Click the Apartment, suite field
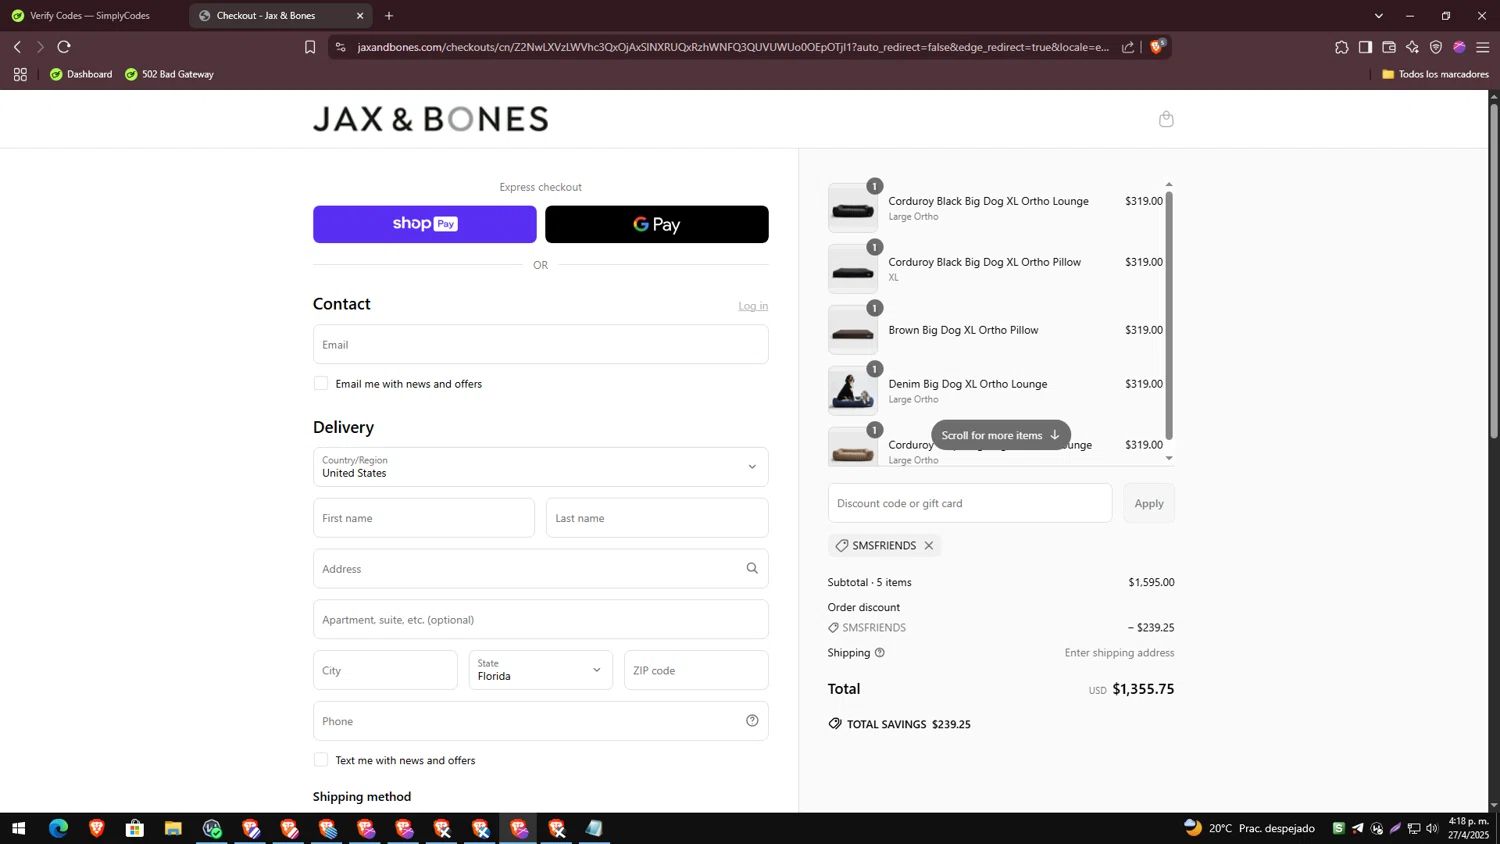Image resolution: width=1500 pixels, height=844 pixels. click(x=541, y=619)
